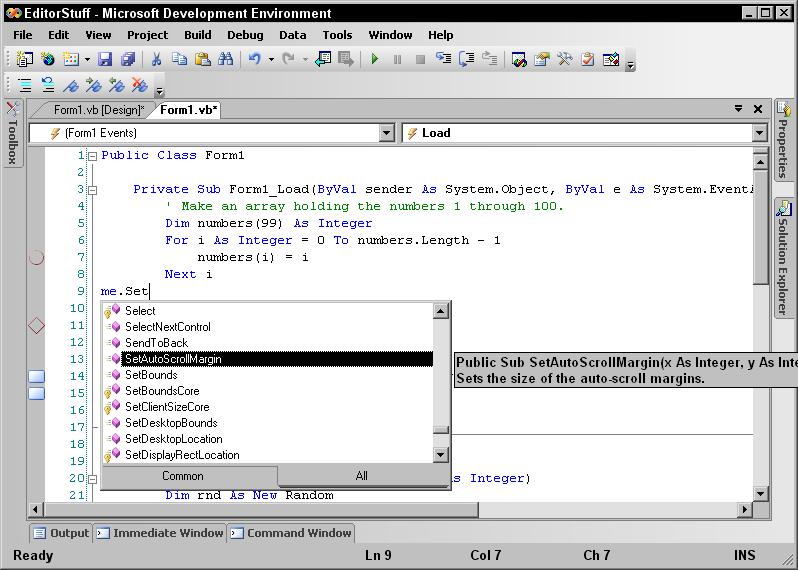Click the Add New Item icon
The height and width of the screenshot is (570, 798).
[x=71, y=59]
